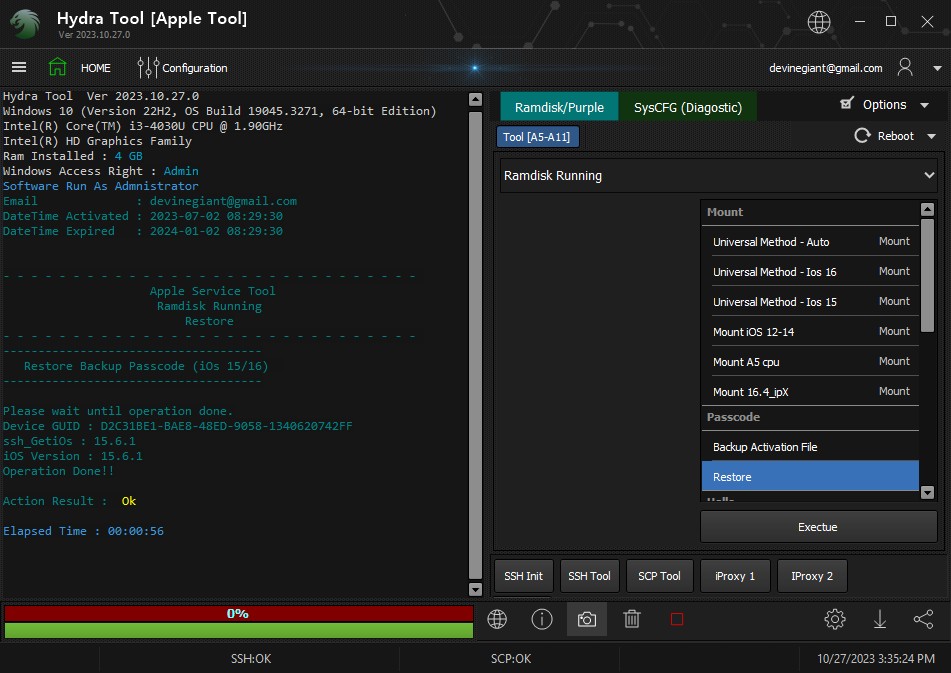
Task: Click the Mount group header
Action: (x=810, y=212)
